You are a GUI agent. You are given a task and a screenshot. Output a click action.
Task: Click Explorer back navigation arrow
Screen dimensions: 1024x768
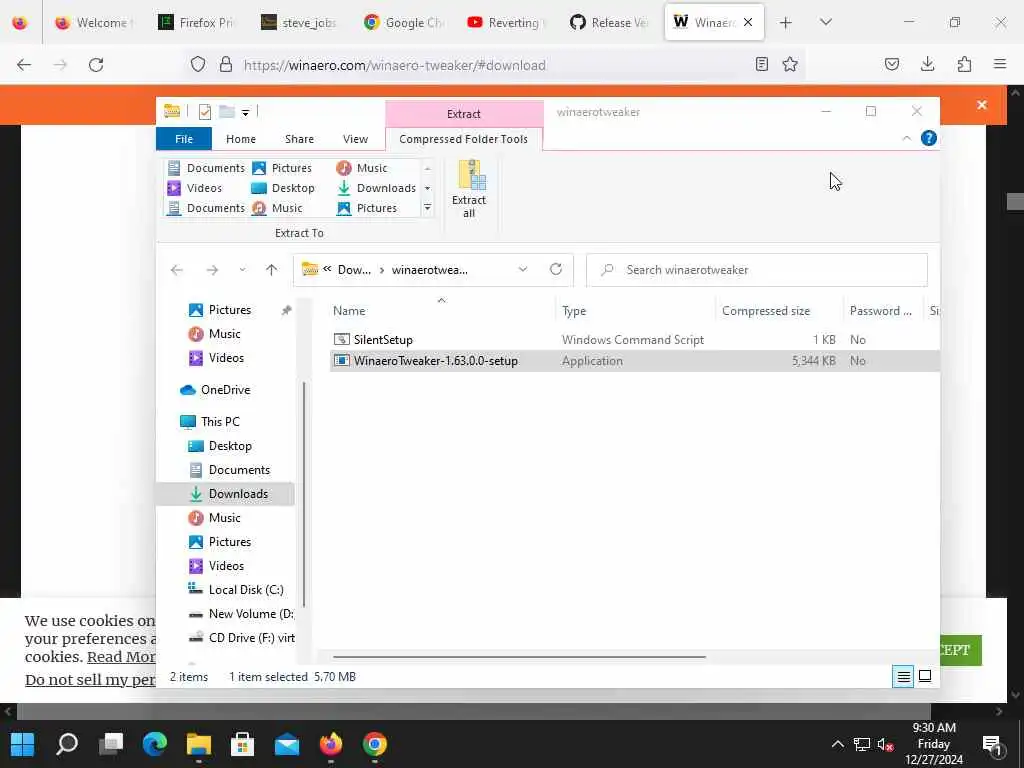click(x=177, y=270)
